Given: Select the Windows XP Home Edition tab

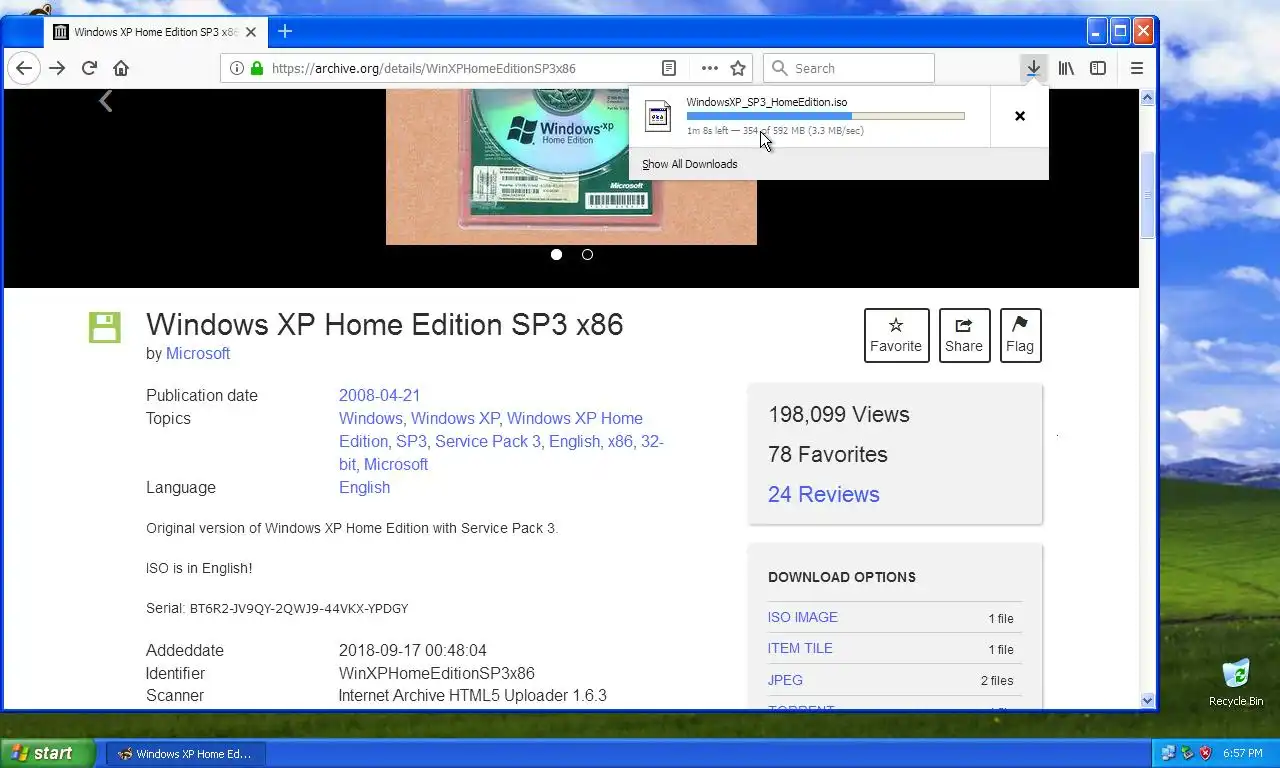Looking at the screenshot, I should 154,32.
